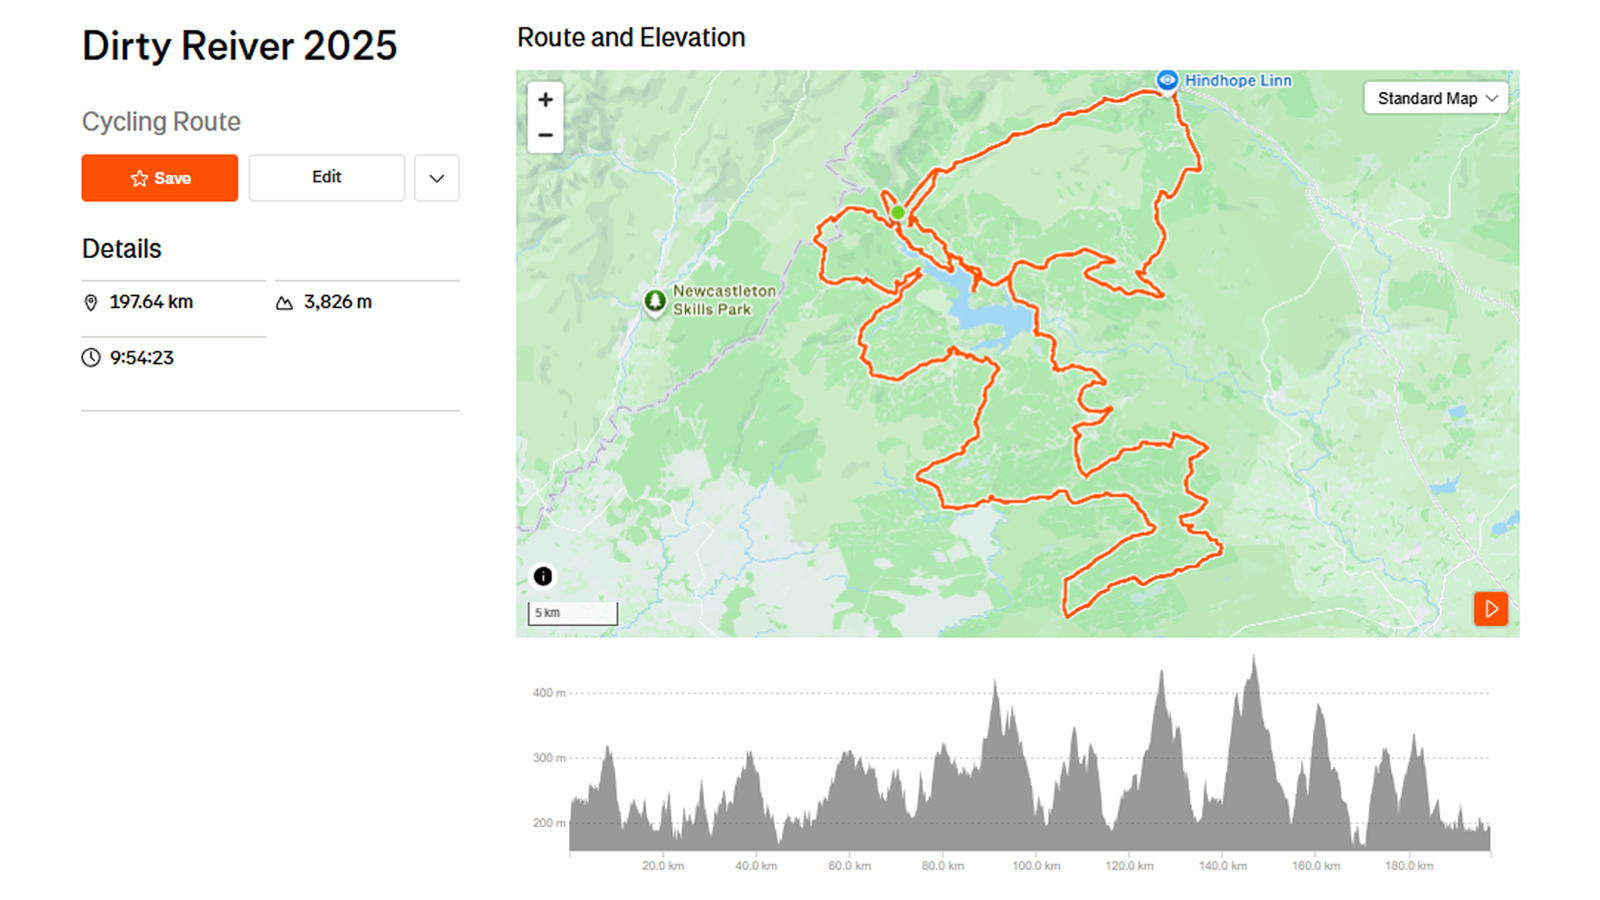Screen dimensions: 1600x900
Task: Click the map info icon
Action: [x=543, y=576]
